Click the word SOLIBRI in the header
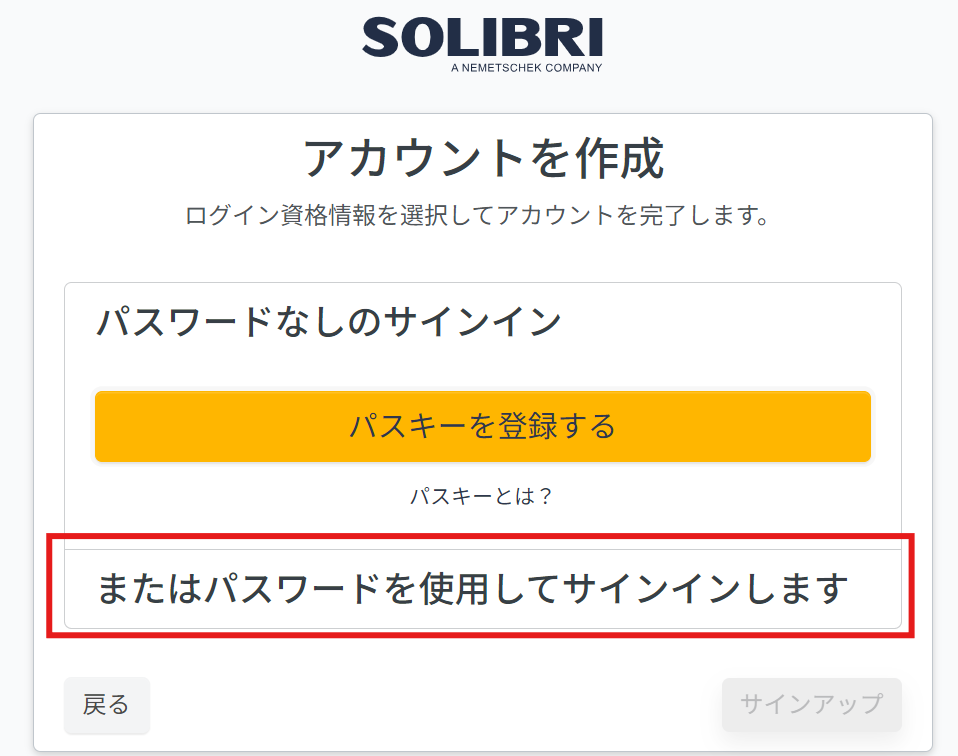This screenshot has height=756, width=958. tap(482, 37)
